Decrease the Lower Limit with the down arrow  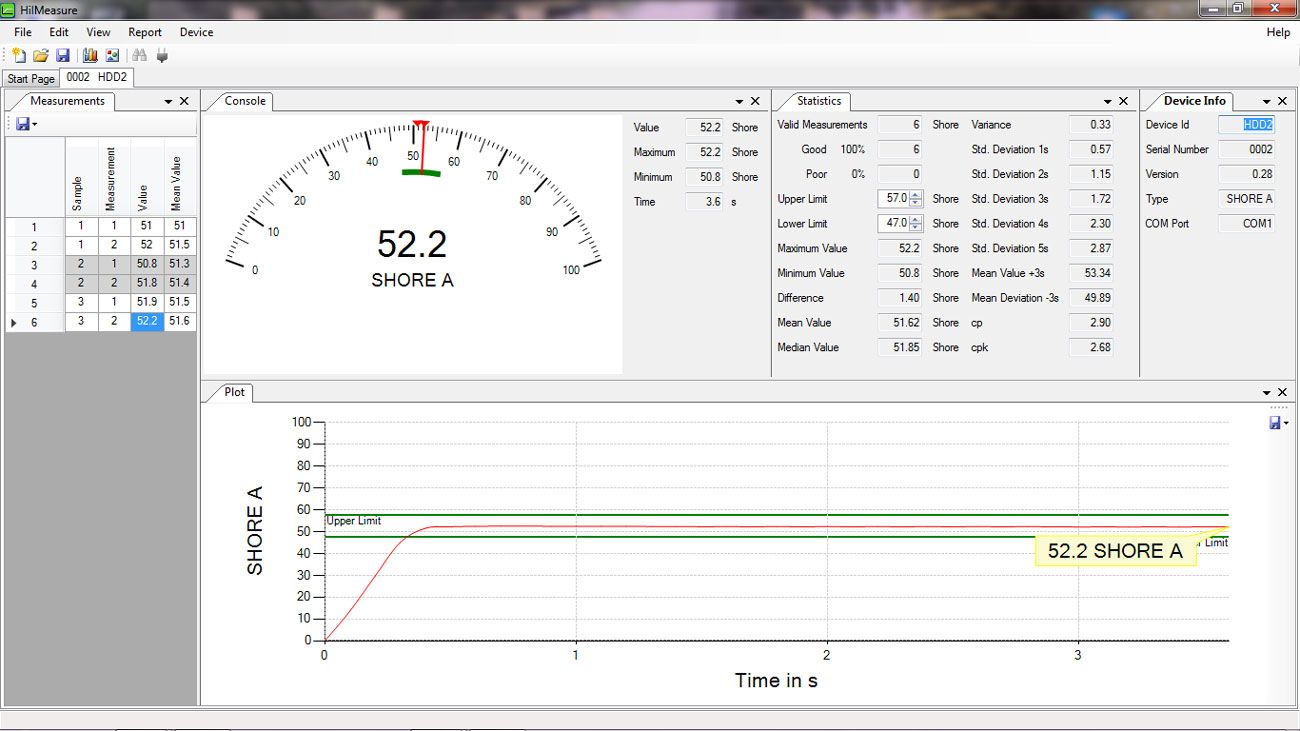(x=916, y=227)
